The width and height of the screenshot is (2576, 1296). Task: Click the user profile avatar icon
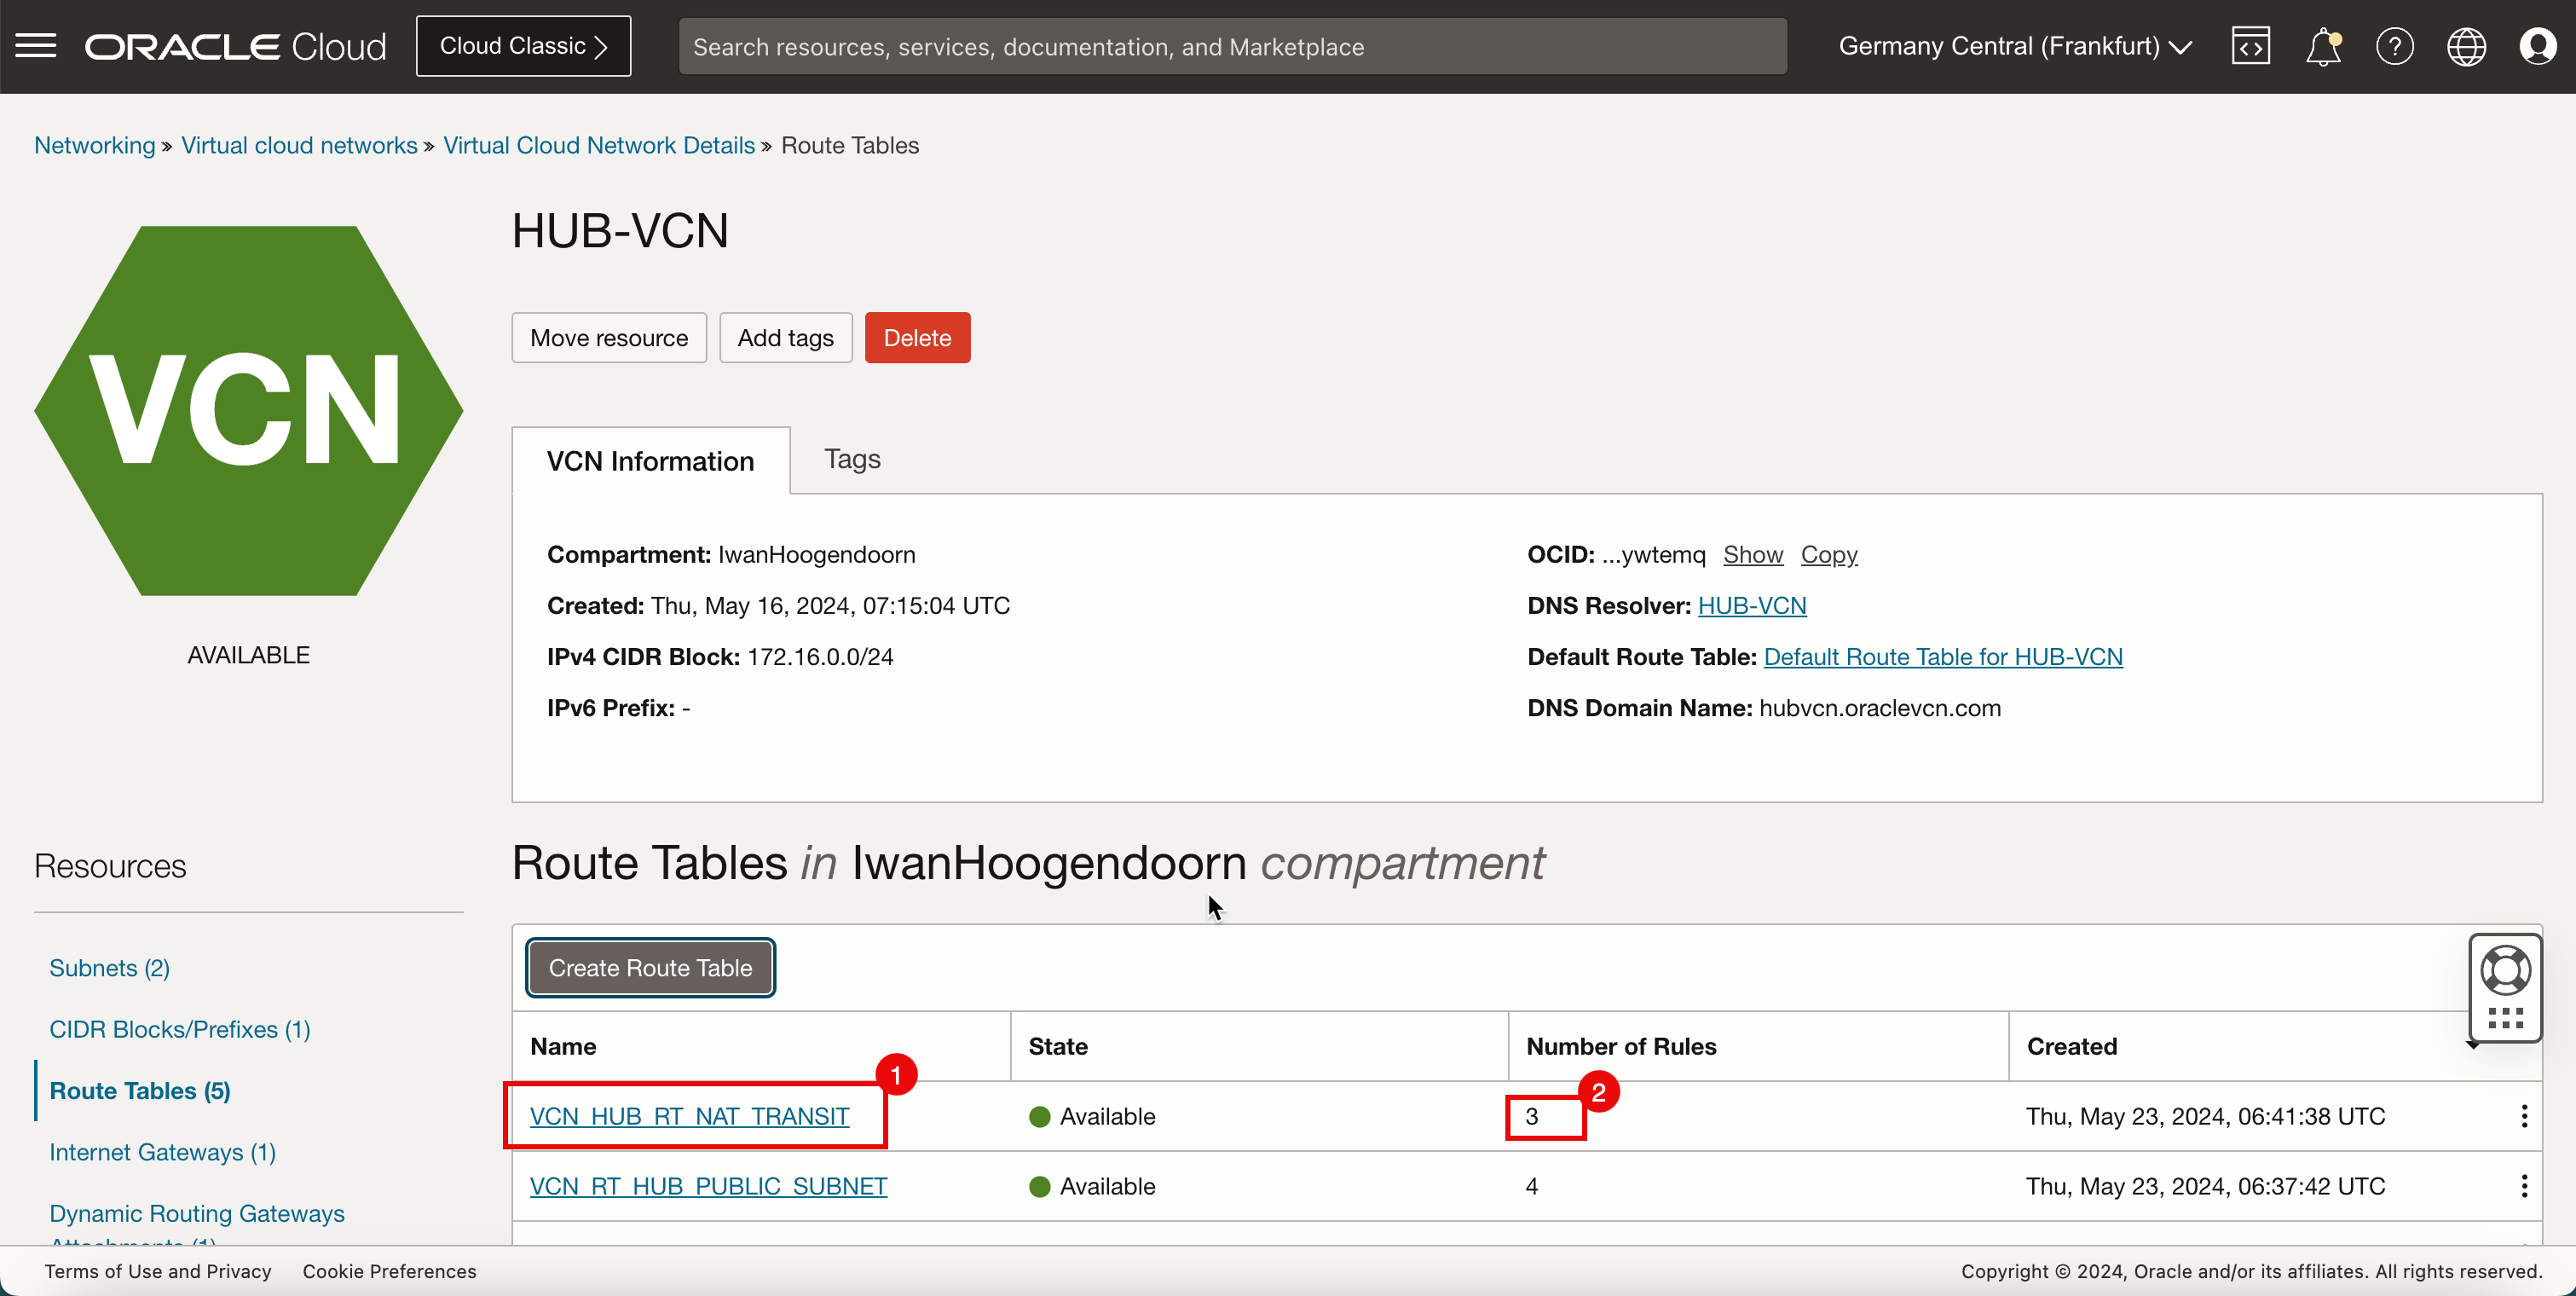2539,46
